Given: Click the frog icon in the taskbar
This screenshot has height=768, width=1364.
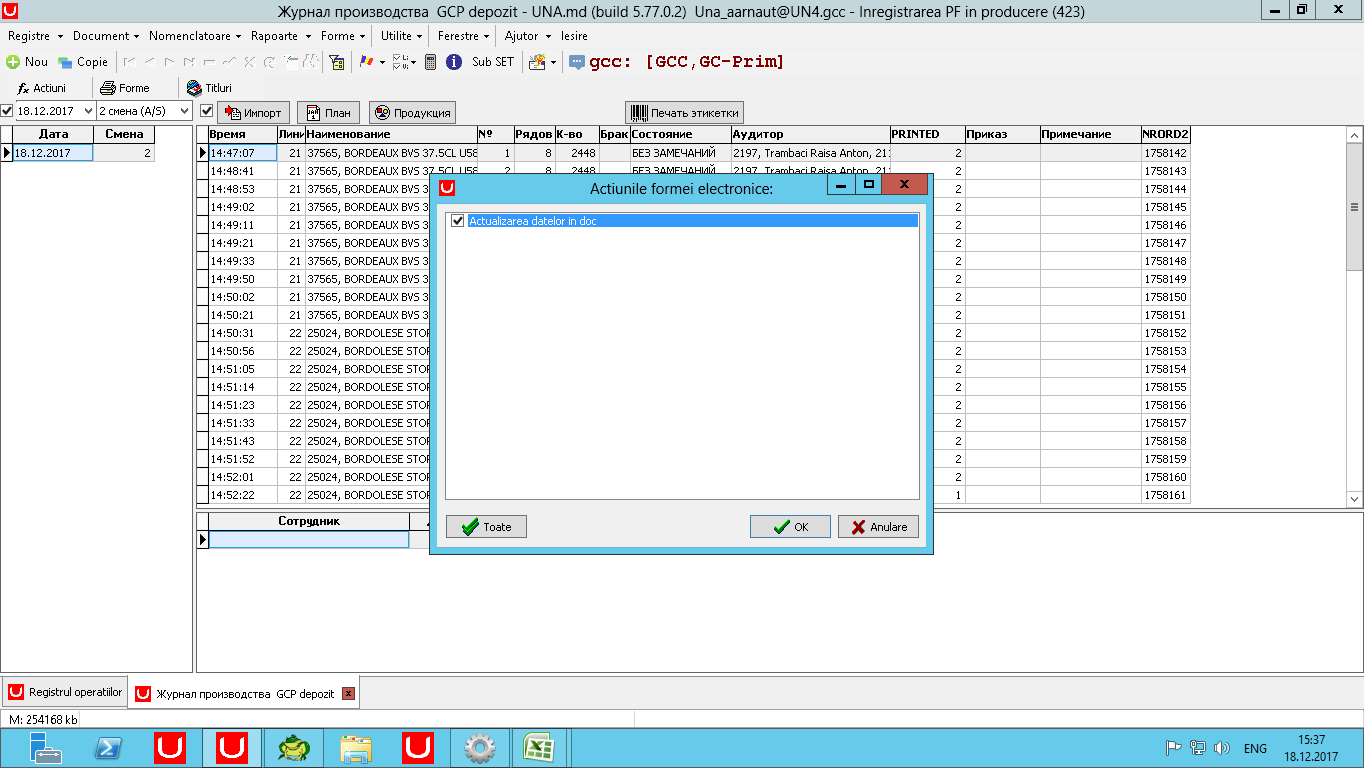Looking at the screenshot, I should tap(294, 748).
